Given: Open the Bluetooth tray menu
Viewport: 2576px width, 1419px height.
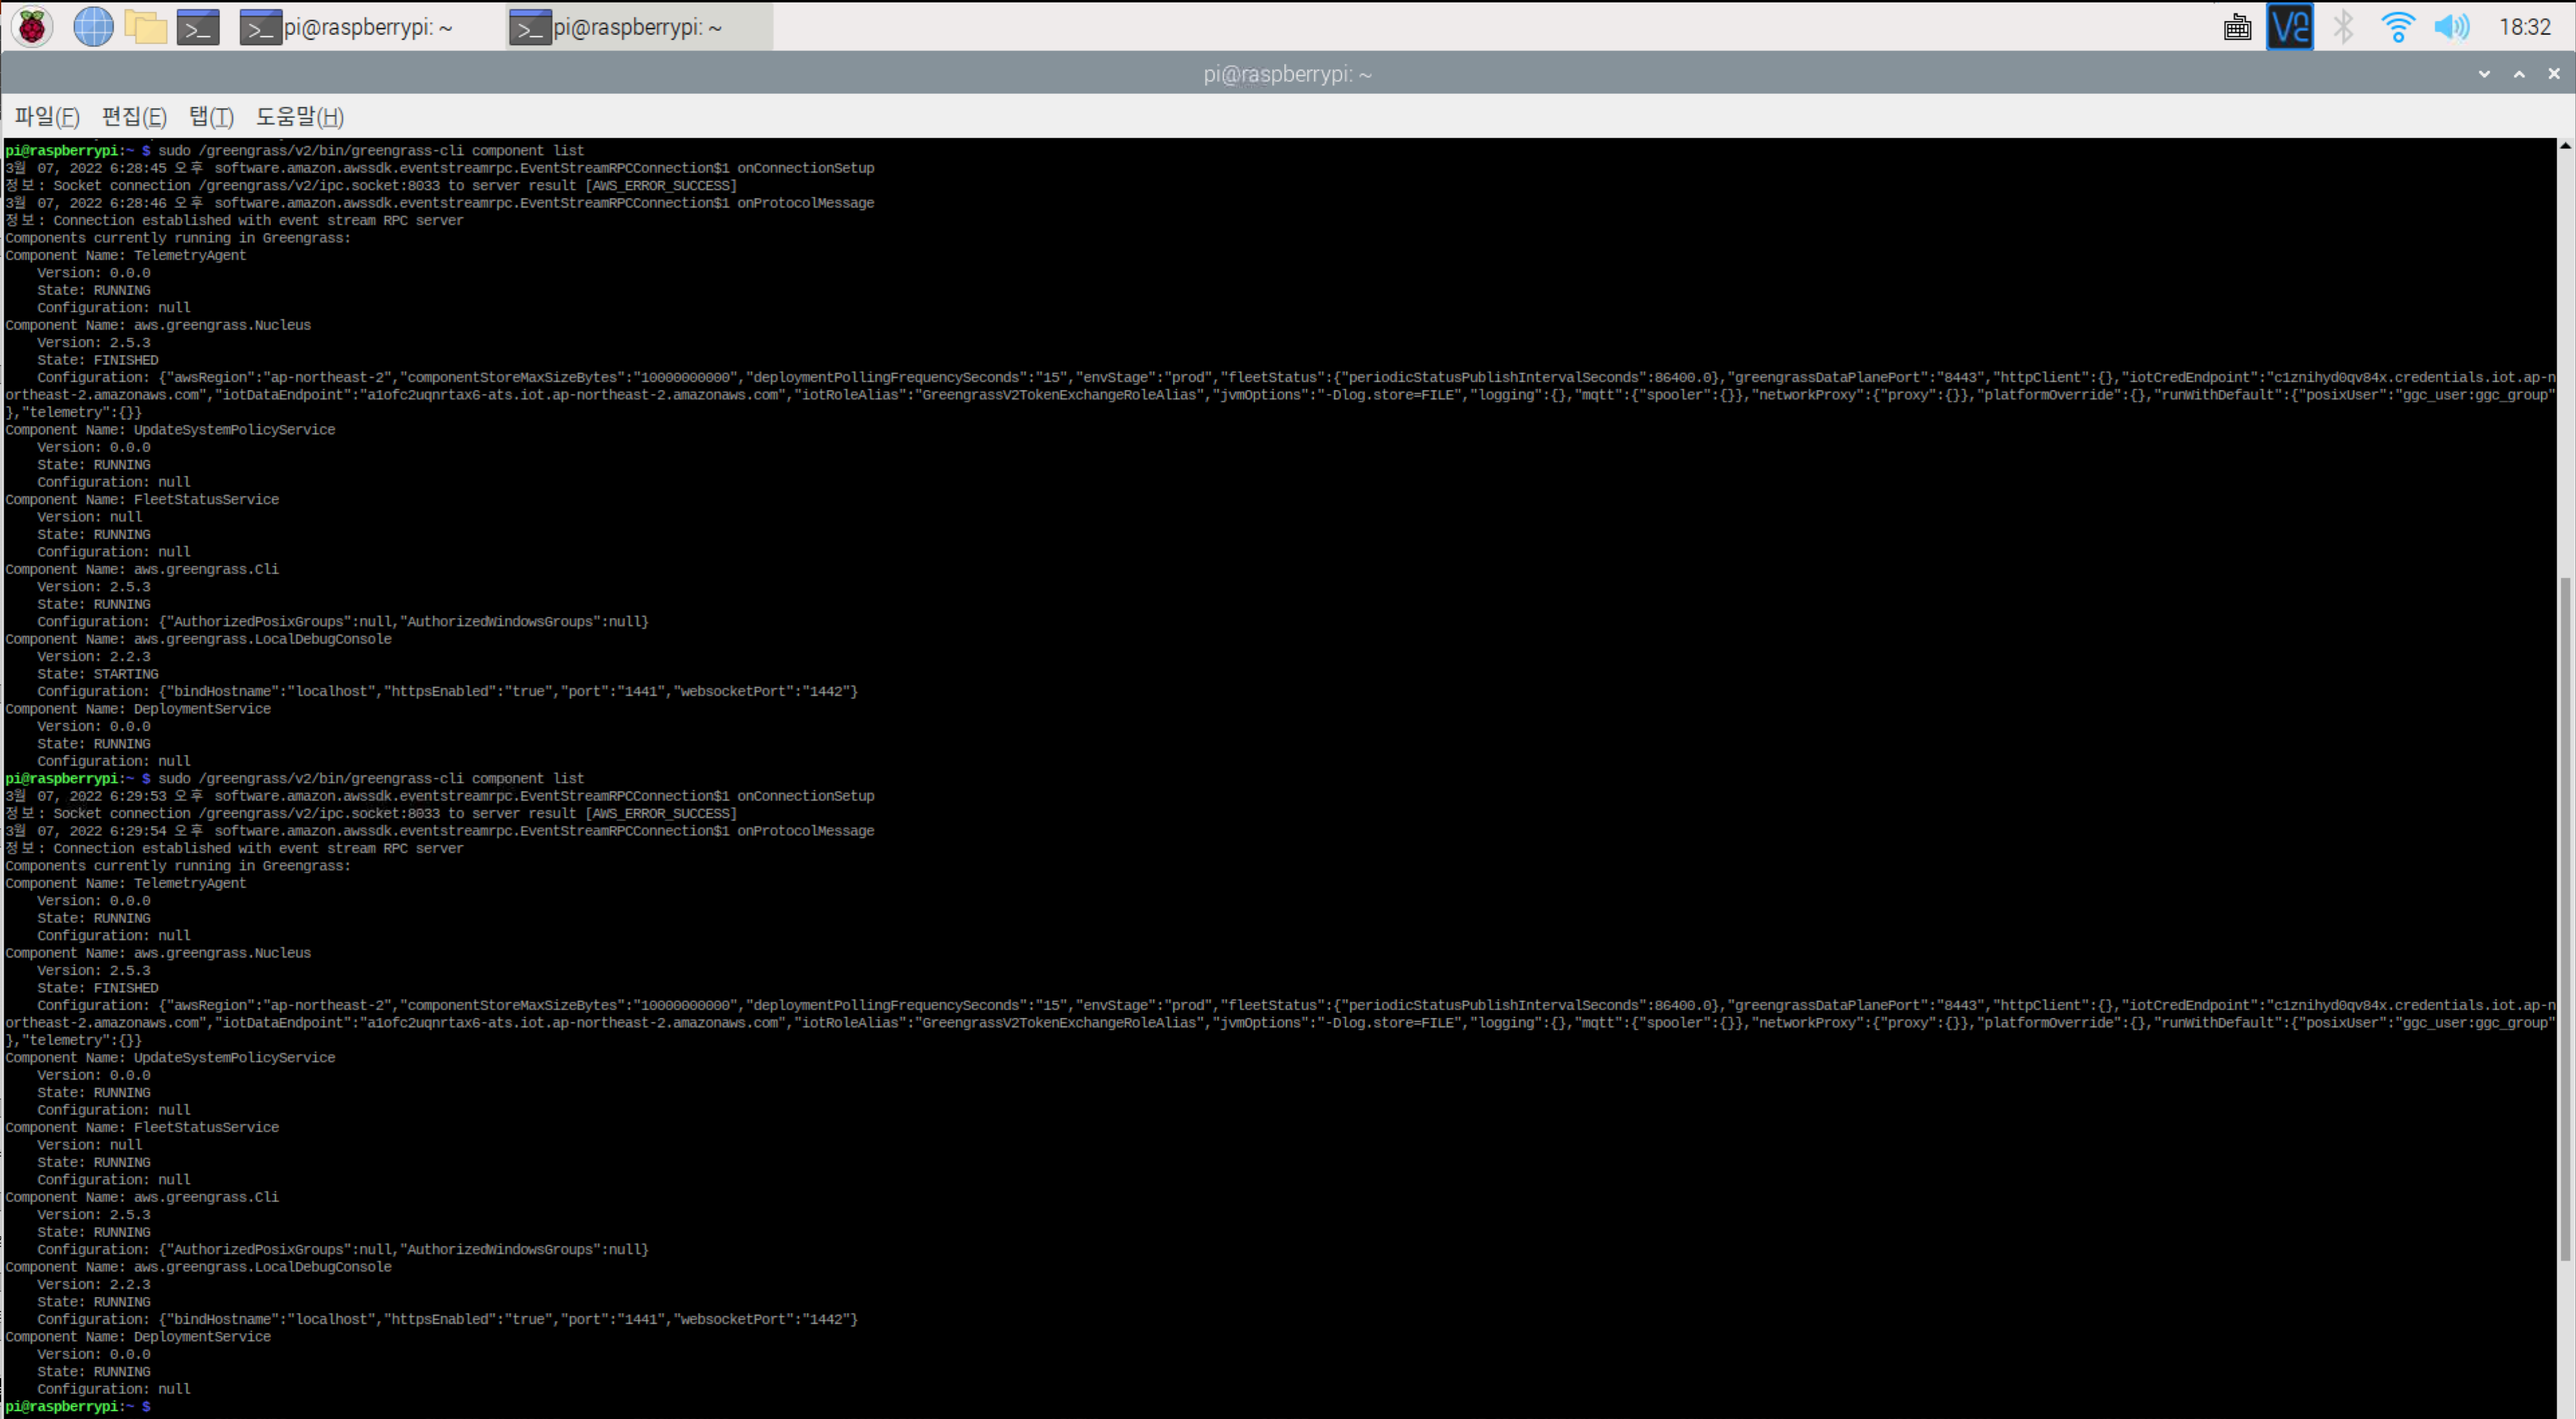Looking at the screenshot, I should pyautogui.click(x=2343, y=27).
